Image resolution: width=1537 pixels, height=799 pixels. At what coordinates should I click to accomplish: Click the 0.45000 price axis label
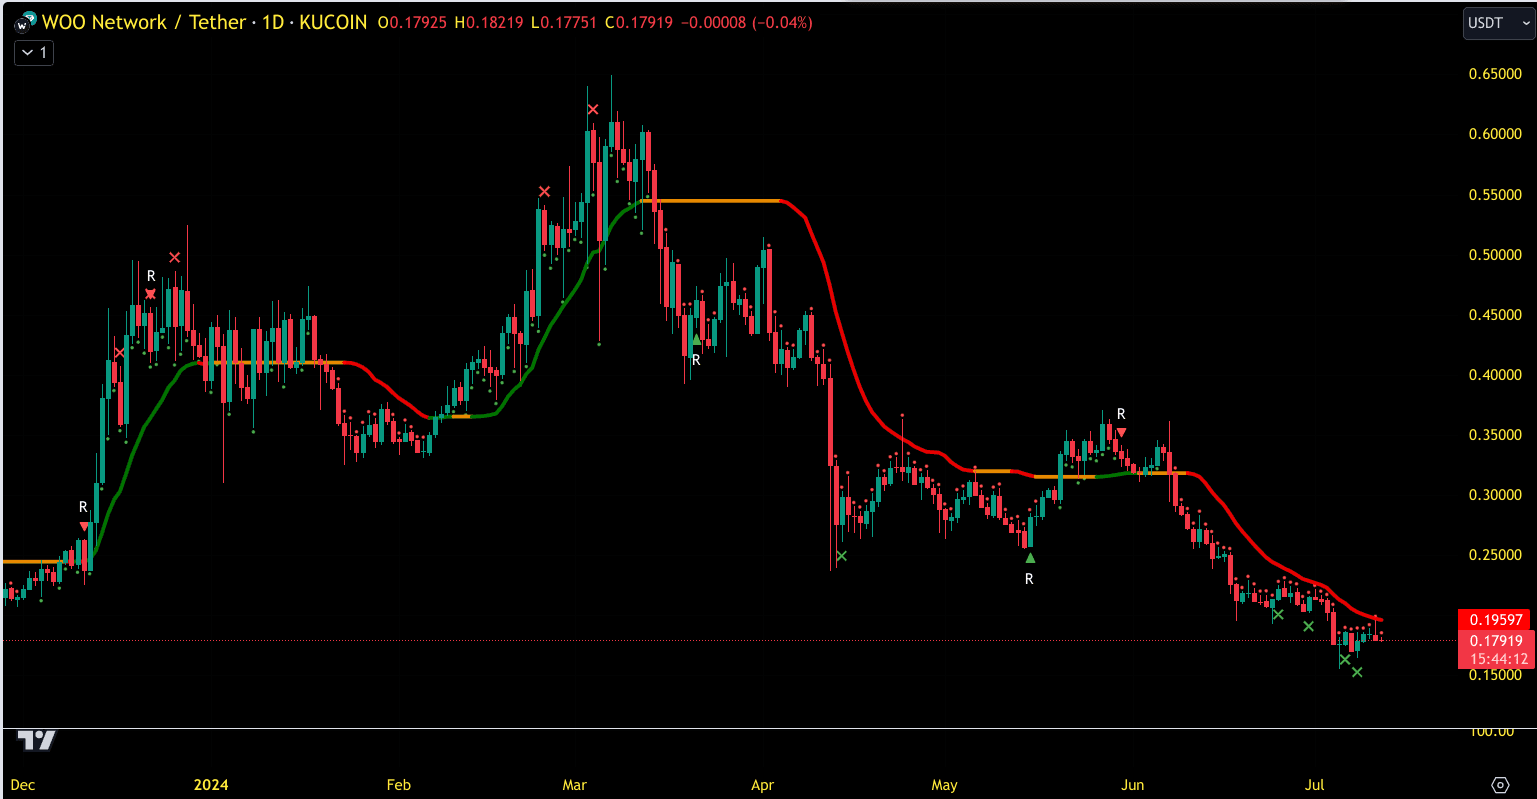click(1495, 315)
